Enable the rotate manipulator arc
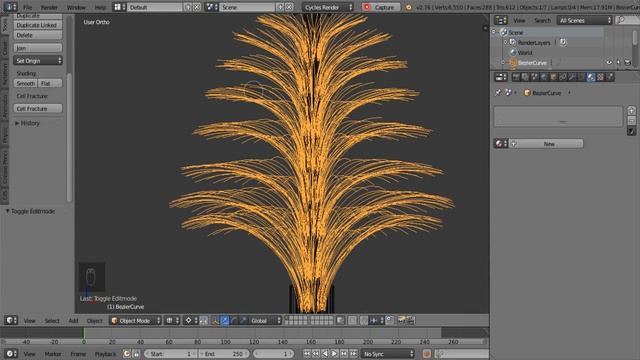640x360 pixels. (x=234, y=320)
